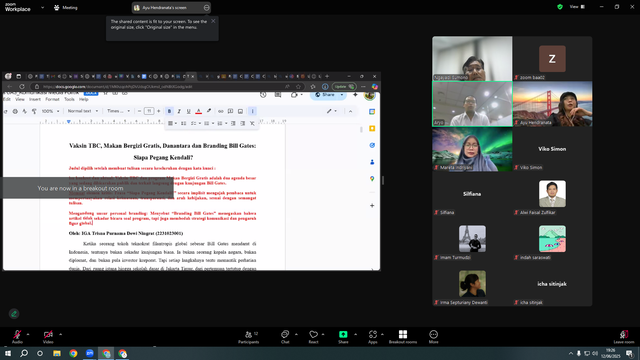Open the Insert menu in Google Docs

[35, 99]
